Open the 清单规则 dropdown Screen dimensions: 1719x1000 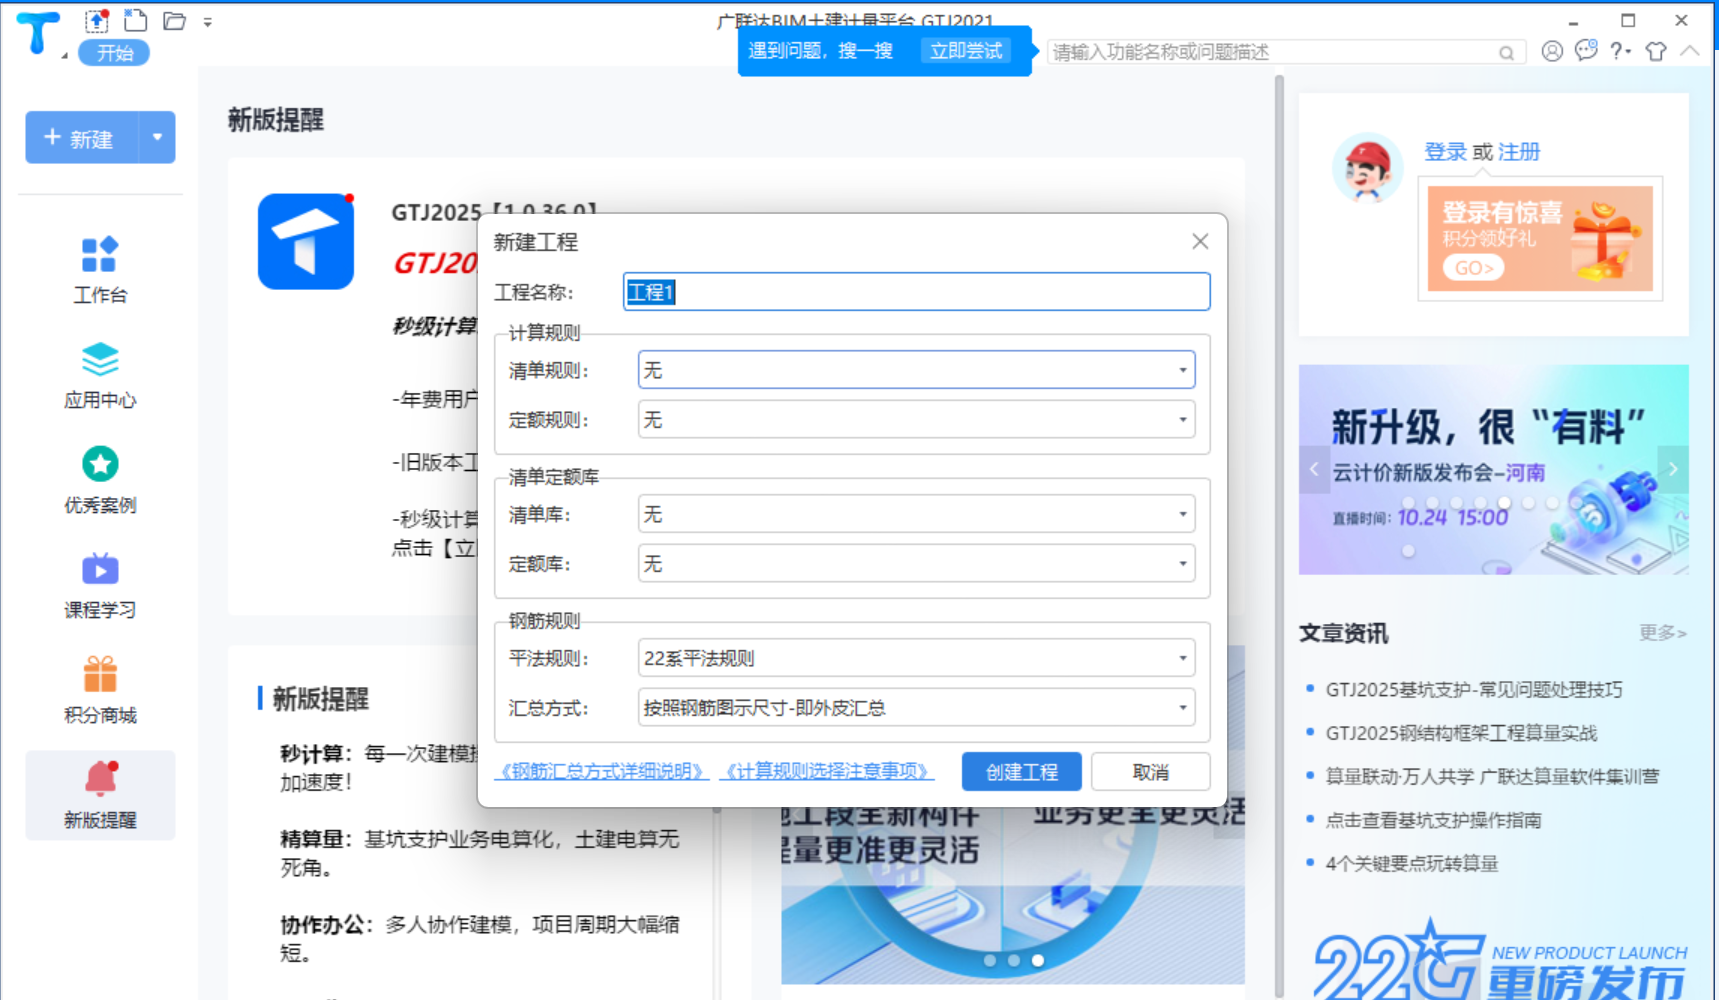click(916, 370)
